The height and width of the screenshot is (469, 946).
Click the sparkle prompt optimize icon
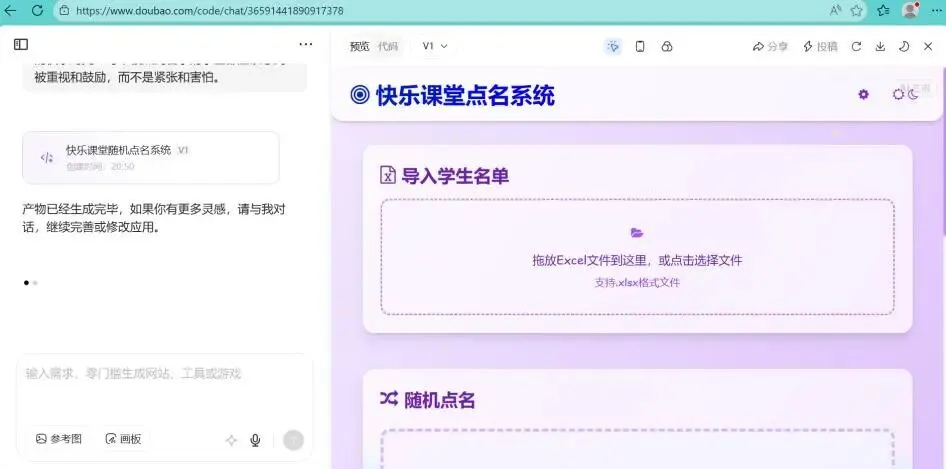click(231, 440)
